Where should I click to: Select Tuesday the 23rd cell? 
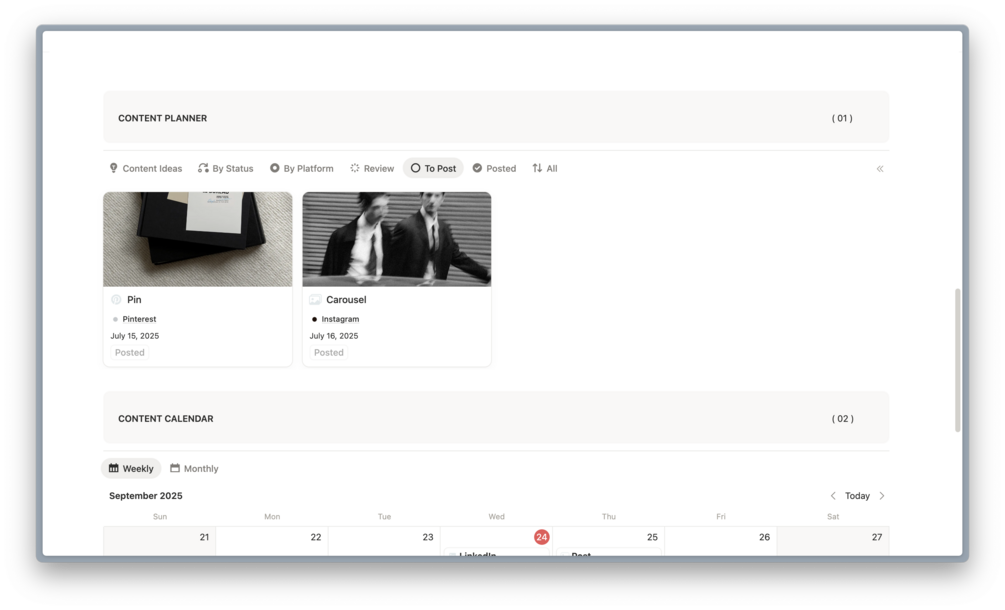pos(384,541)
